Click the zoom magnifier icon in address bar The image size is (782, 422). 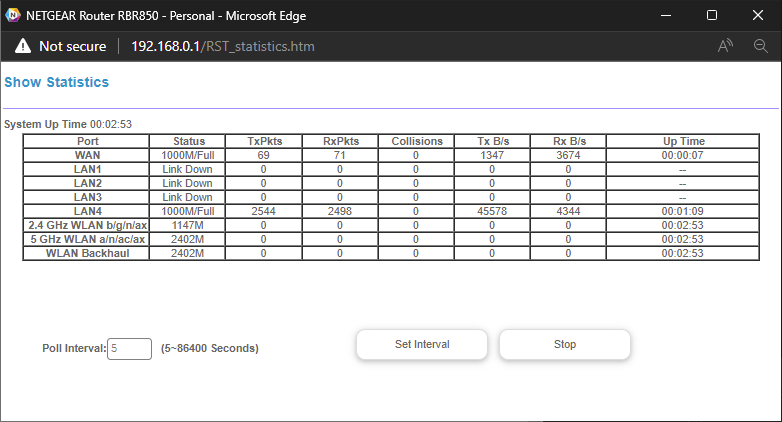[x=760, y=47]
